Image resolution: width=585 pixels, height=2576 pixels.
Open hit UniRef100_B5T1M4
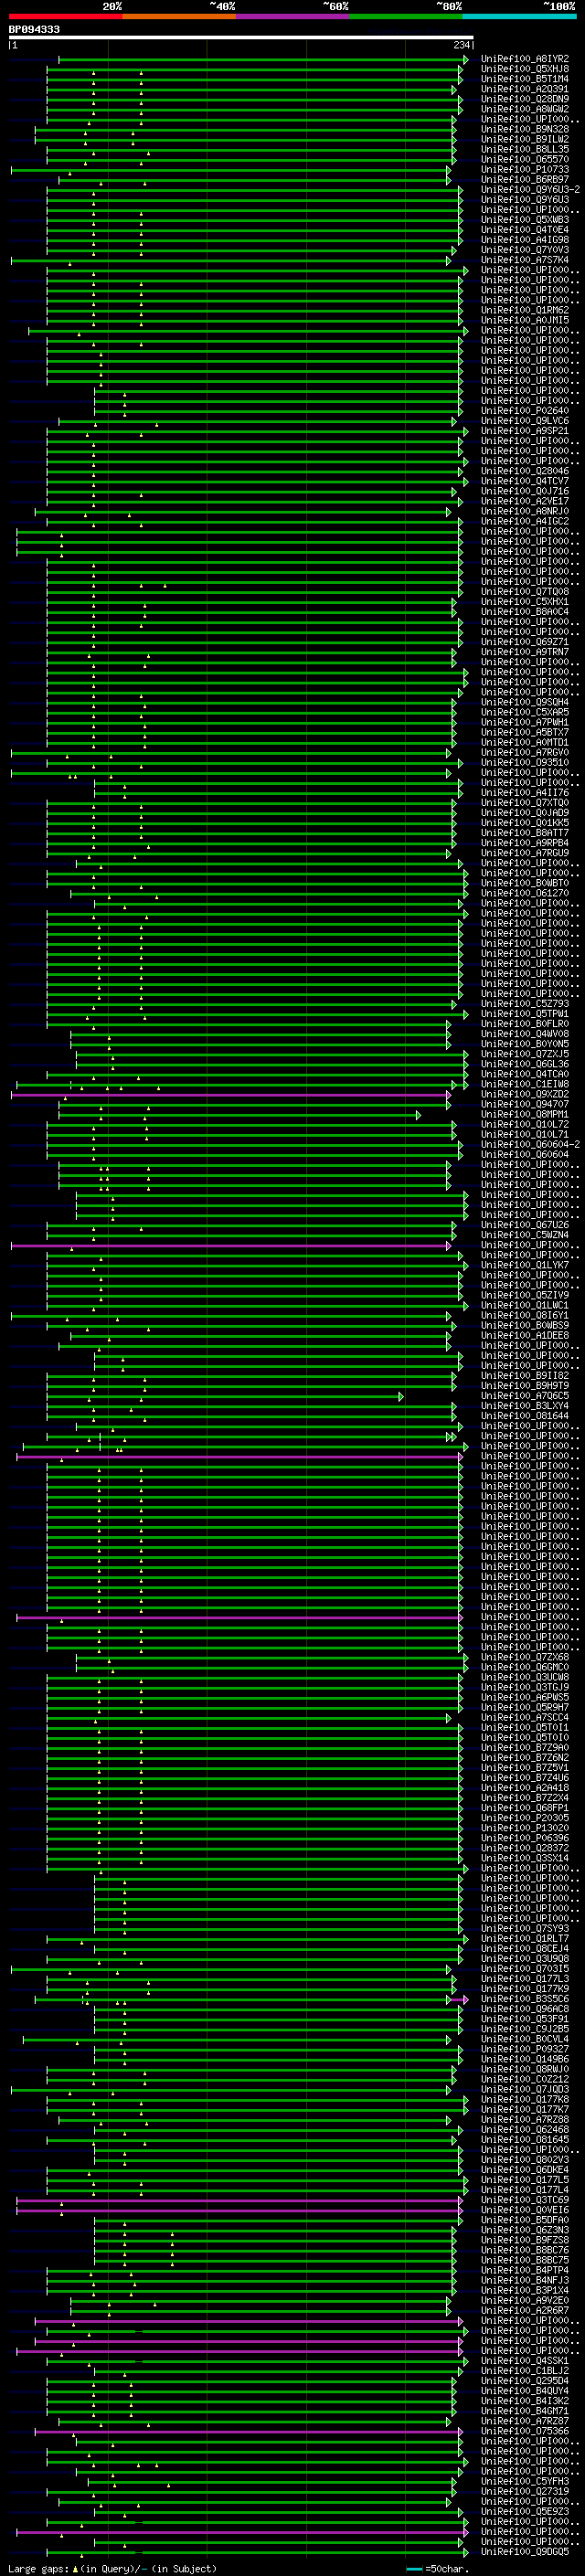[x=525, y=79]
